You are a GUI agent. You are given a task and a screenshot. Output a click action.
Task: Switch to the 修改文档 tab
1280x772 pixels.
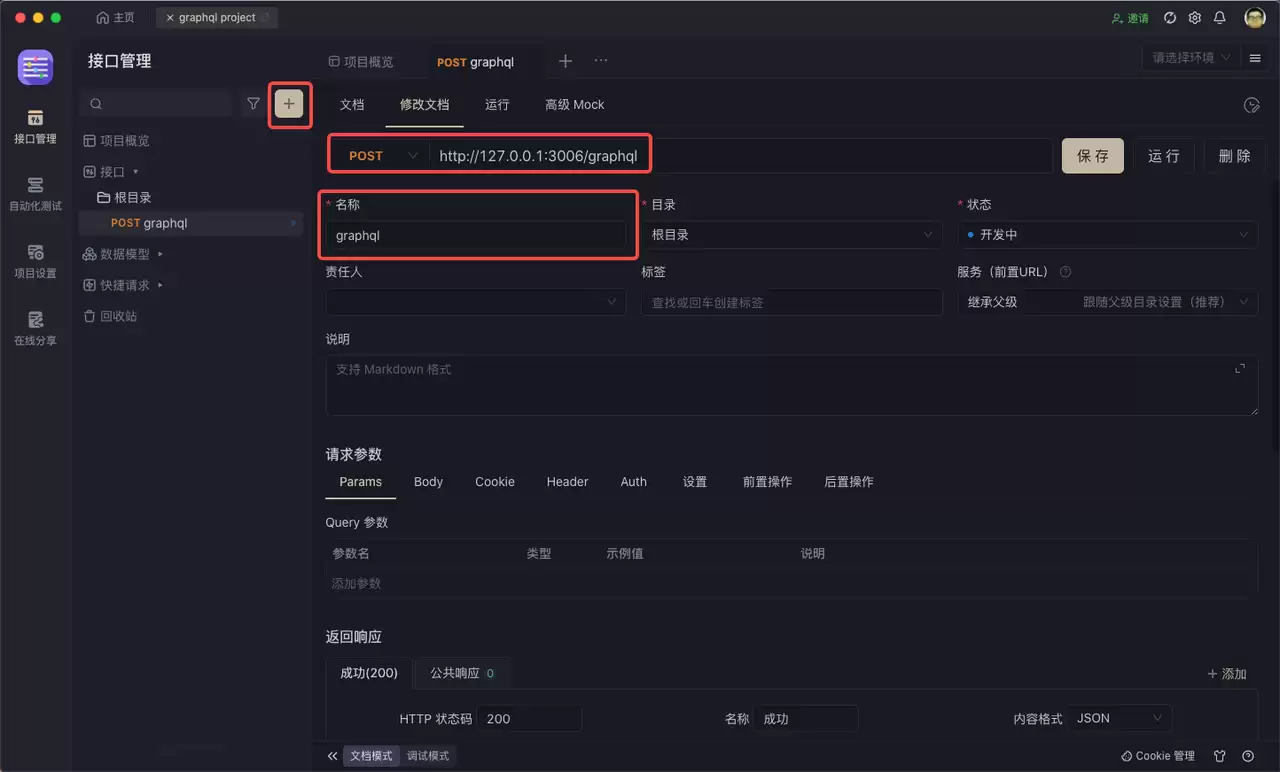[x=425, y=105]
